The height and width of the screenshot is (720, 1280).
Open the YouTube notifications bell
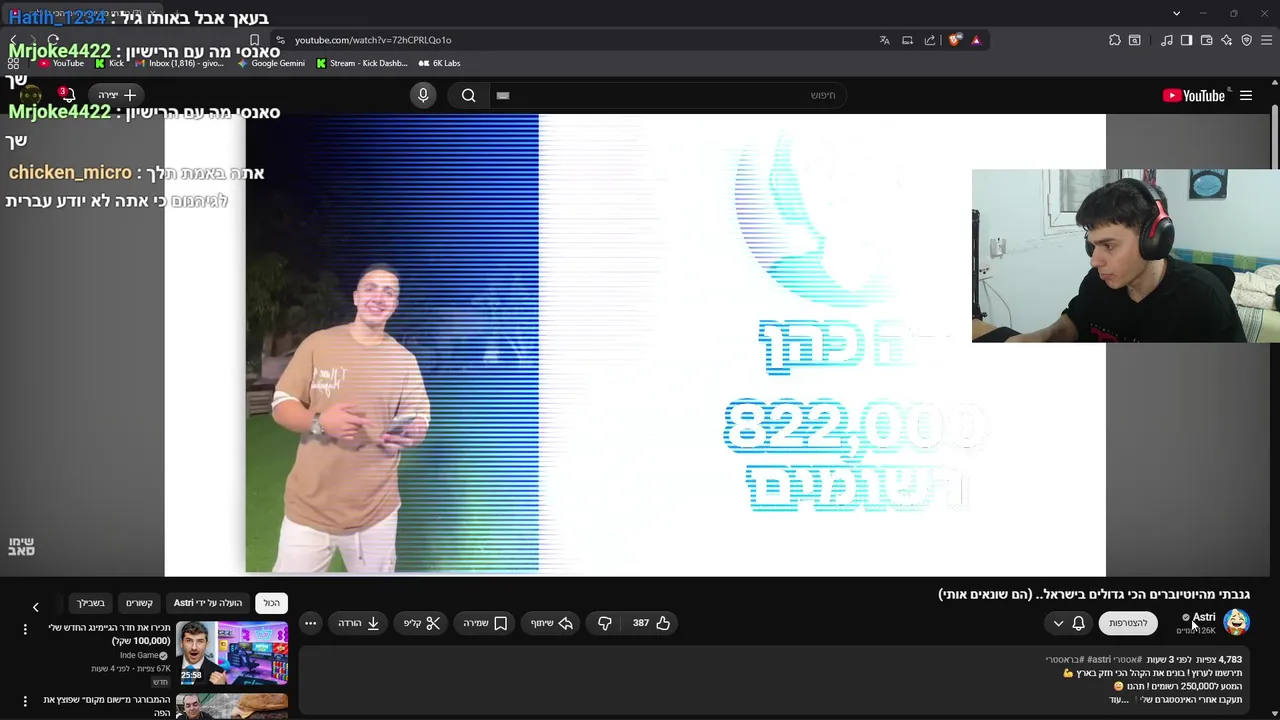[x=67, y=95]
